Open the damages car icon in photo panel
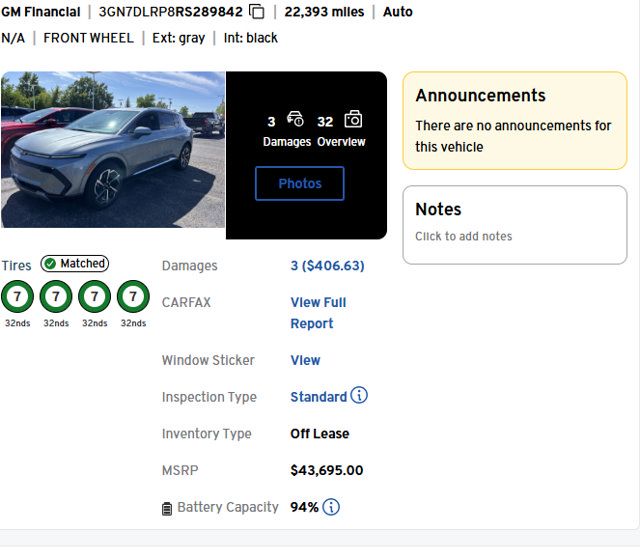Image resolution: width=640 pixels, height=560 pixels. [295, 119]
